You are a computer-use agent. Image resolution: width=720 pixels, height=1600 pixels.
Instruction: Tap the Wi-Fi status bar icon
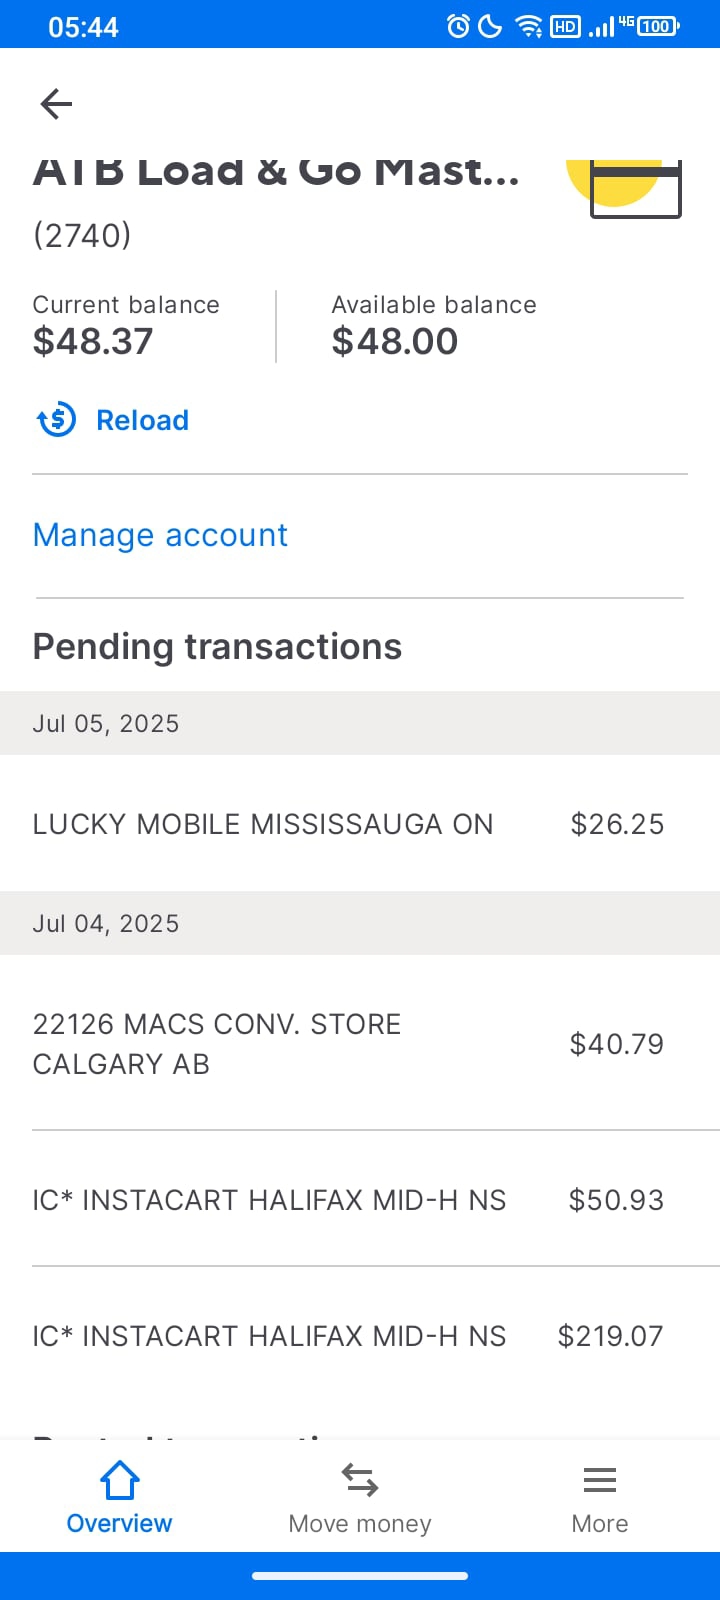[528, 26]
